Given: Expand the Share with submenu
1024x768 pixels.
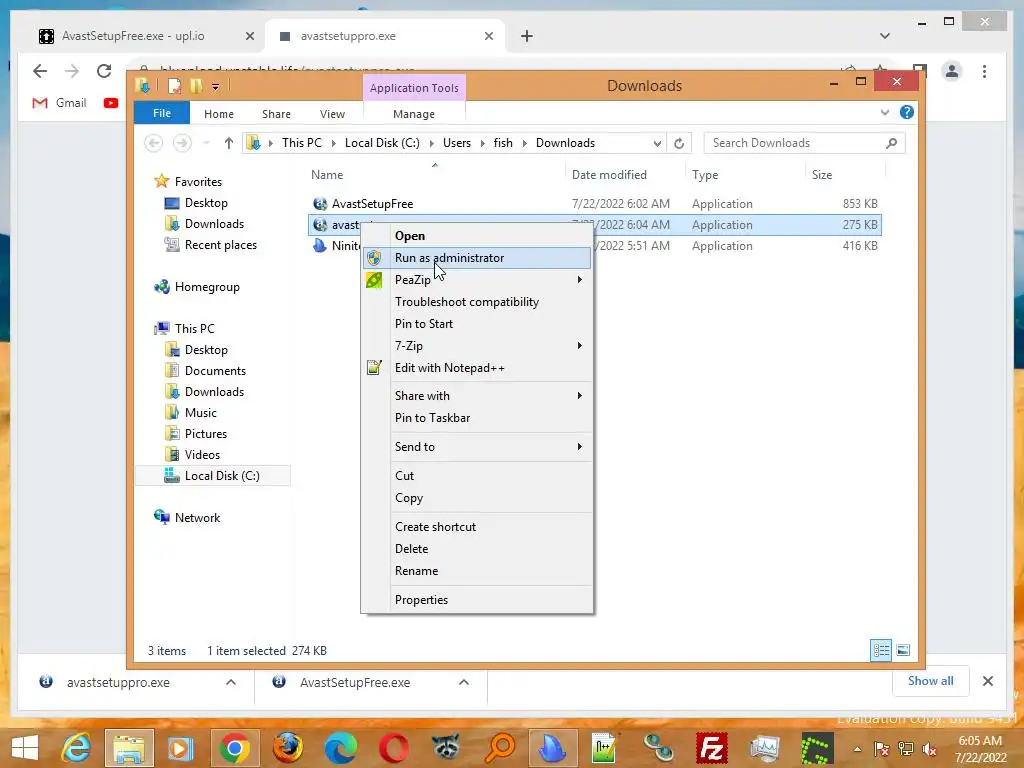Looking at the screenshot, I should 477,396.
